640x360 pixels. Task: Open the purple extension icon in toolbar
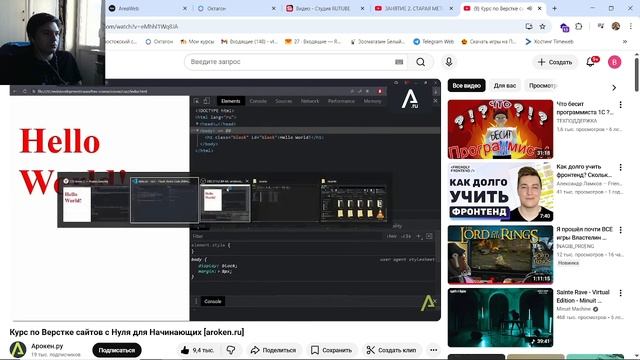point(564,27)
